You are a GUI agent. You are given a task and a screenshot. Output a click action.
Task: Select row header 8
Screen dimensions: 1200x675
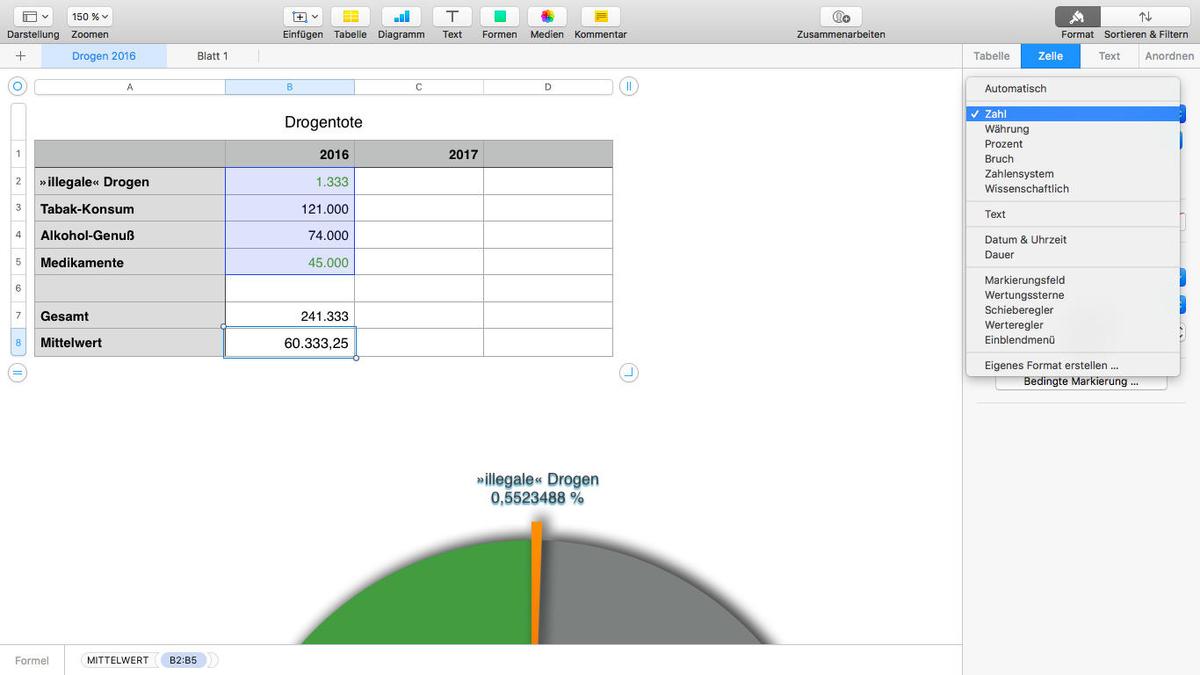coord(18,343)
